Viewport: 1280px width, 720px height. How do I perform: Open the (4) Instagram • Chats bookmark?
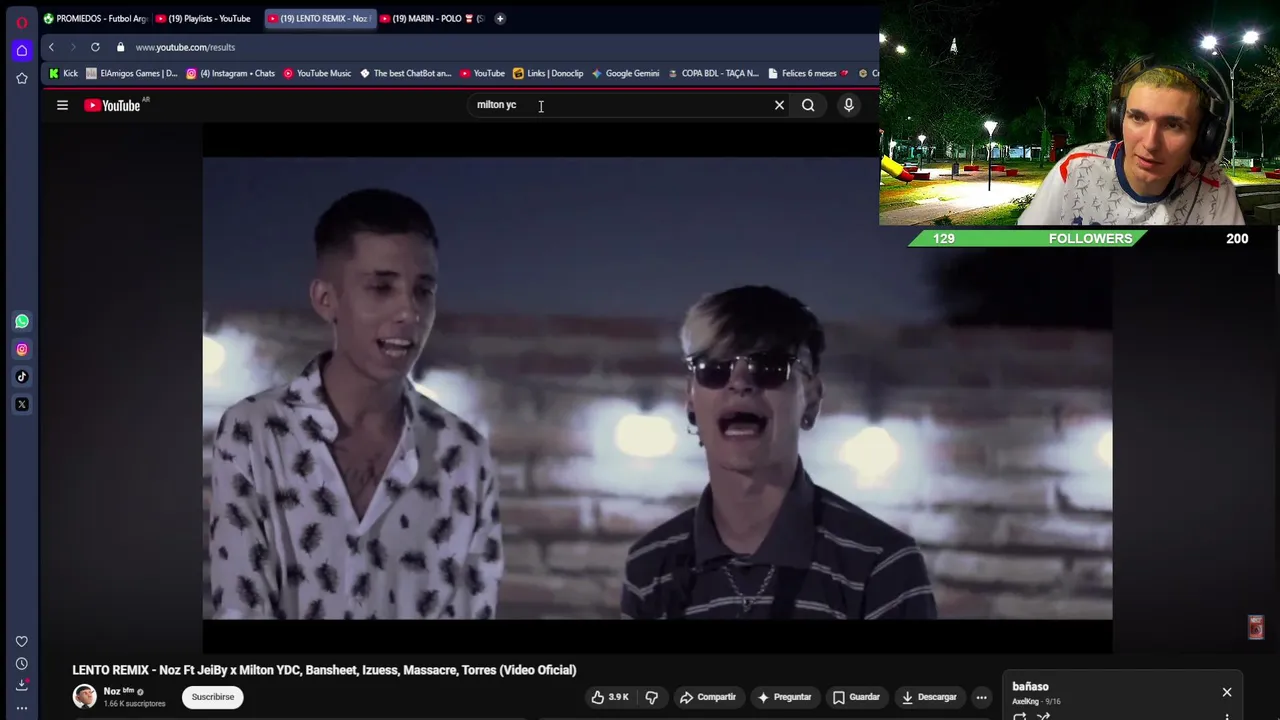point(230,73)
